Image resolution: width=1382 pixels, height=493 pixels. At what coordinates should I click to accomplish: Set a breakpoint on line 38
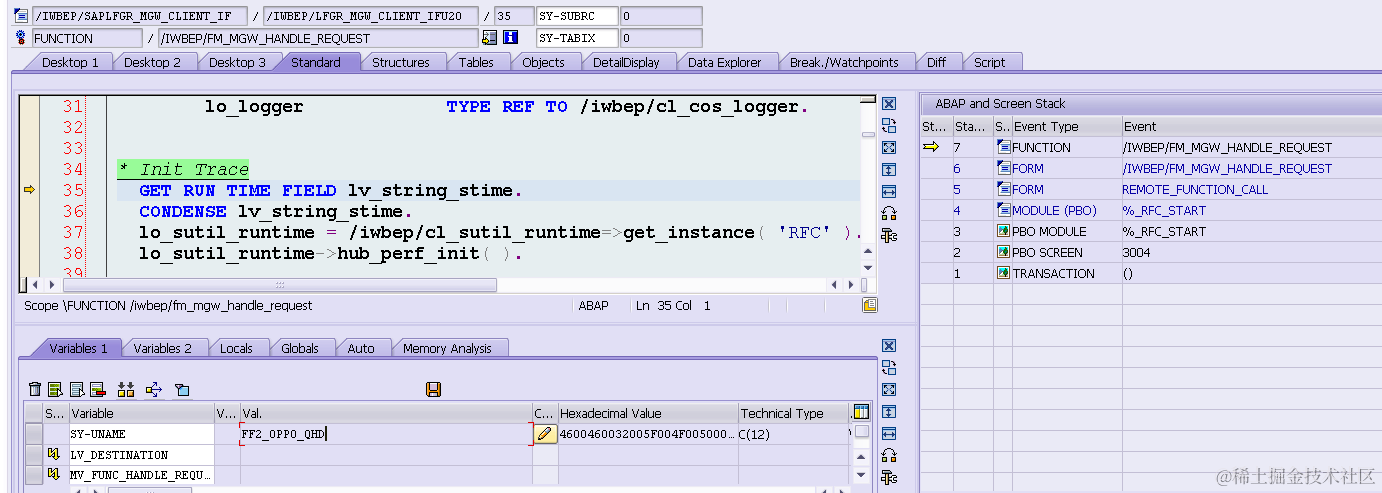pyautogui.click(x=29, y=253)
